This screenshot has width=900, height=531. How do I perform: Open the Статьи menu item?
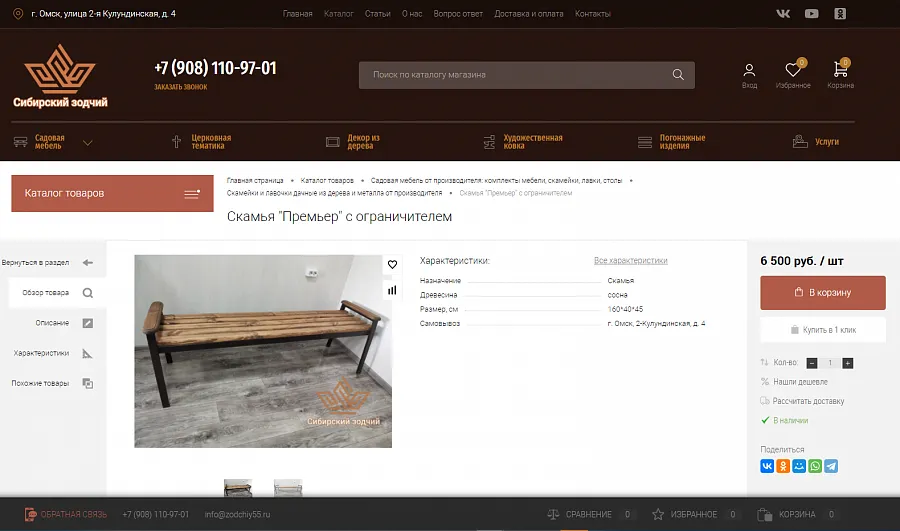pos(378,14)
